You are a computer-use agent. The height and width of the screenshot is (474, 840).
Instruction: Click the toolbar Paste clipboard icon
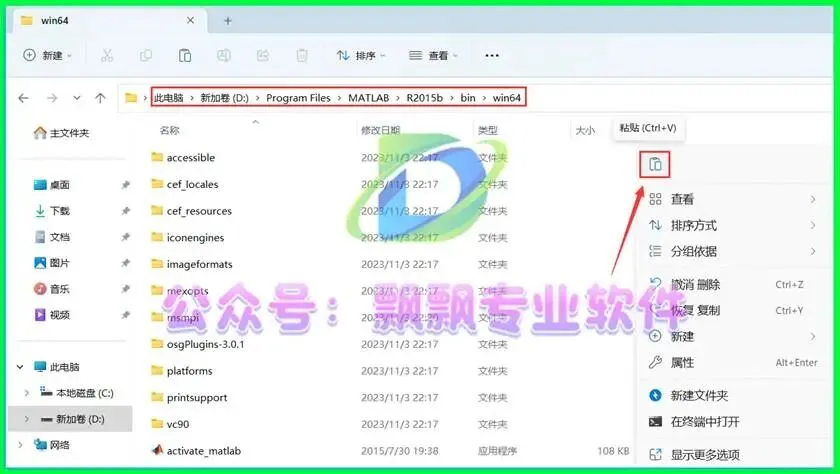pyautogui.click(x=185, y=55)
